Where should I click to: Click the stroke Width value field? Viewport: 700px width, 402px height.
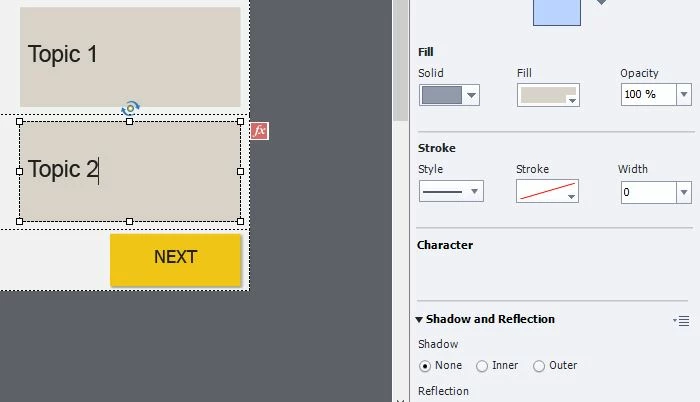pos(648,193)
